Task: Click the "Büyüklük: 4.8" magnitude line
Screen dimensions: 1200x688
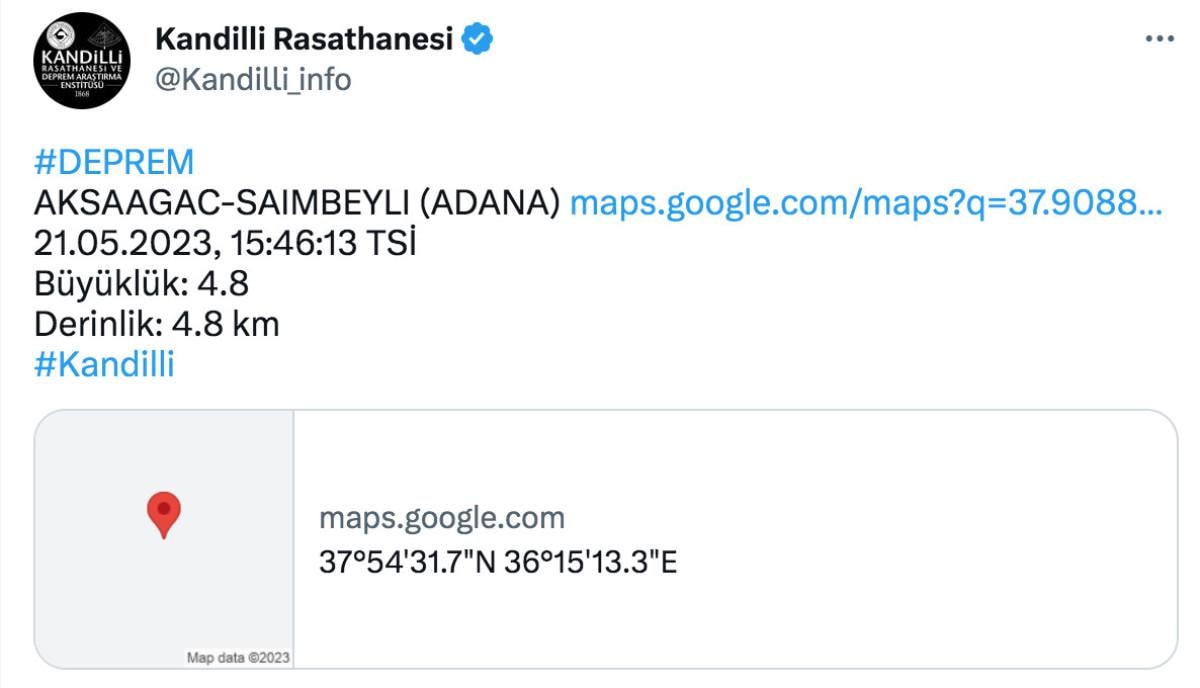Action: (141, 284)
